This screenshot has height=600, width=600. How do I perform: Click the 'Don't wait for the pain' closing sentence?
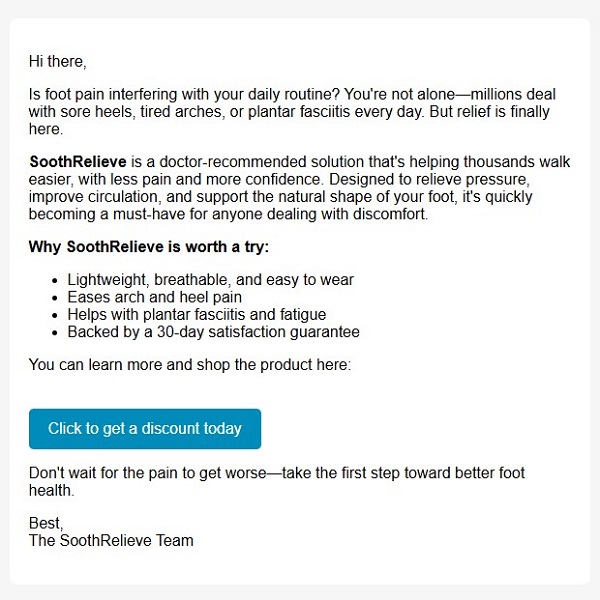(277, 481)
